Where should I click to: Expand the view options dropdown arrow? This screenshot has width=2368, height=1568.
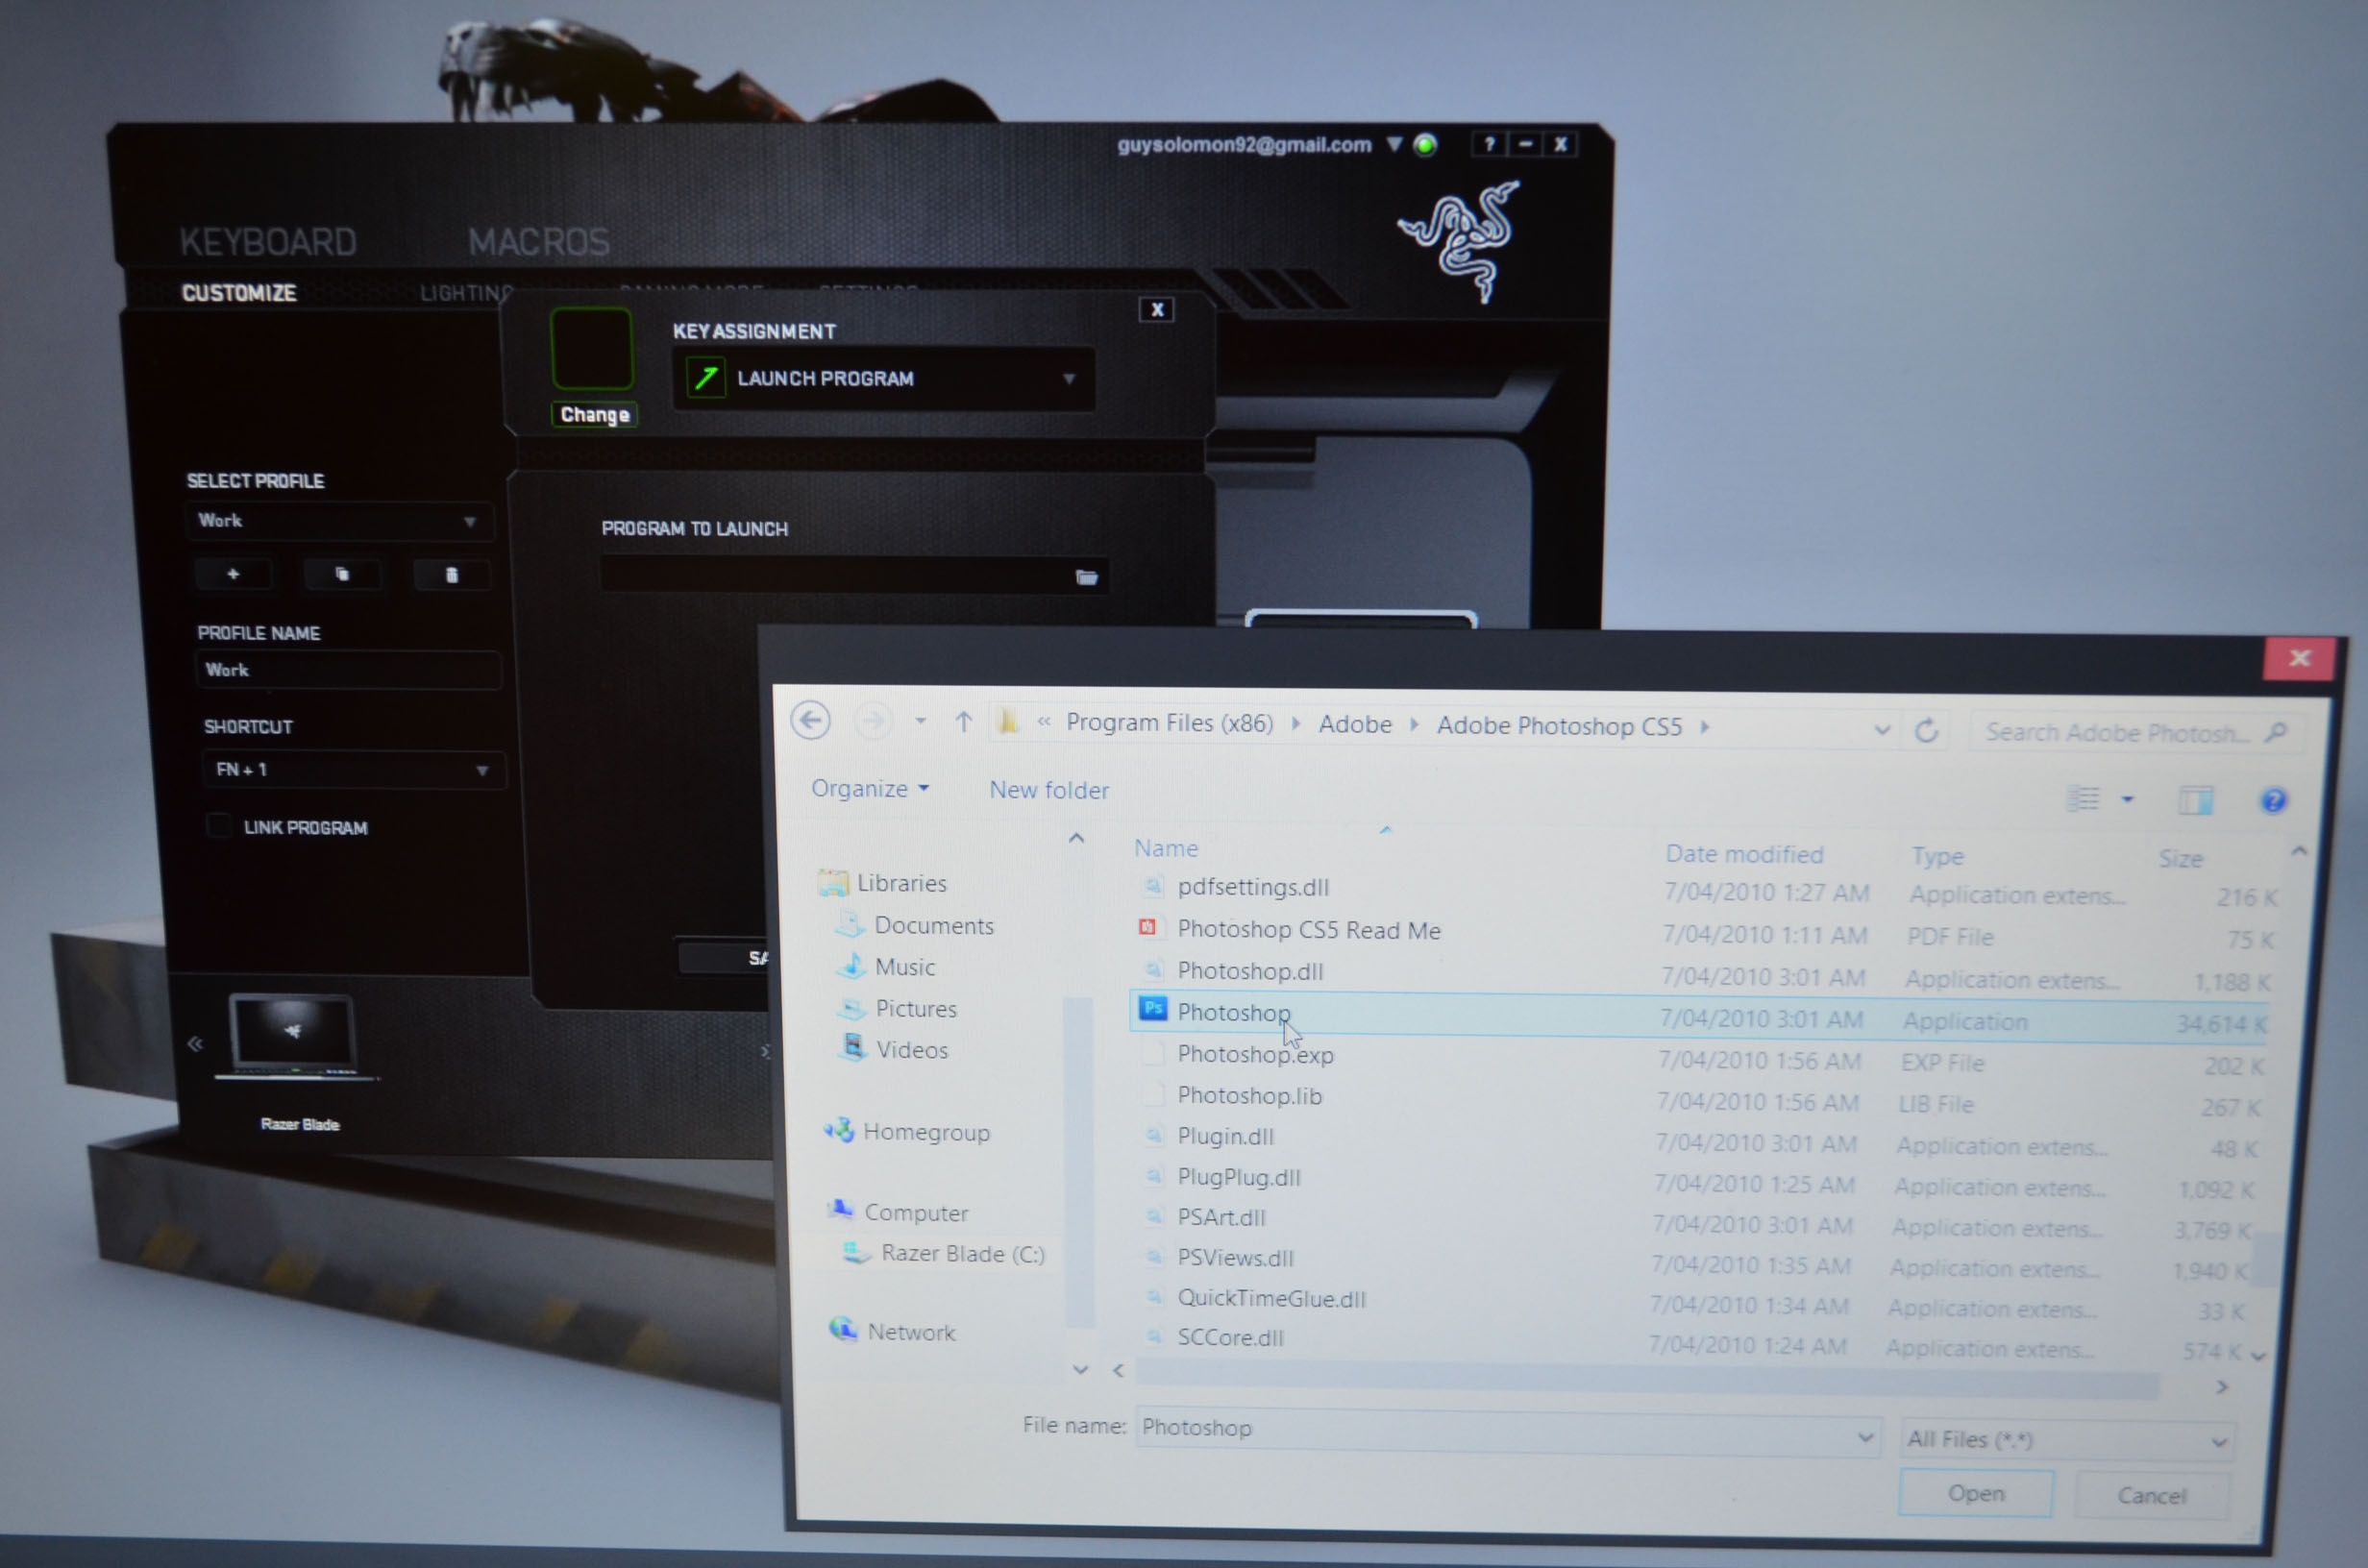(x=2128, y=799)
